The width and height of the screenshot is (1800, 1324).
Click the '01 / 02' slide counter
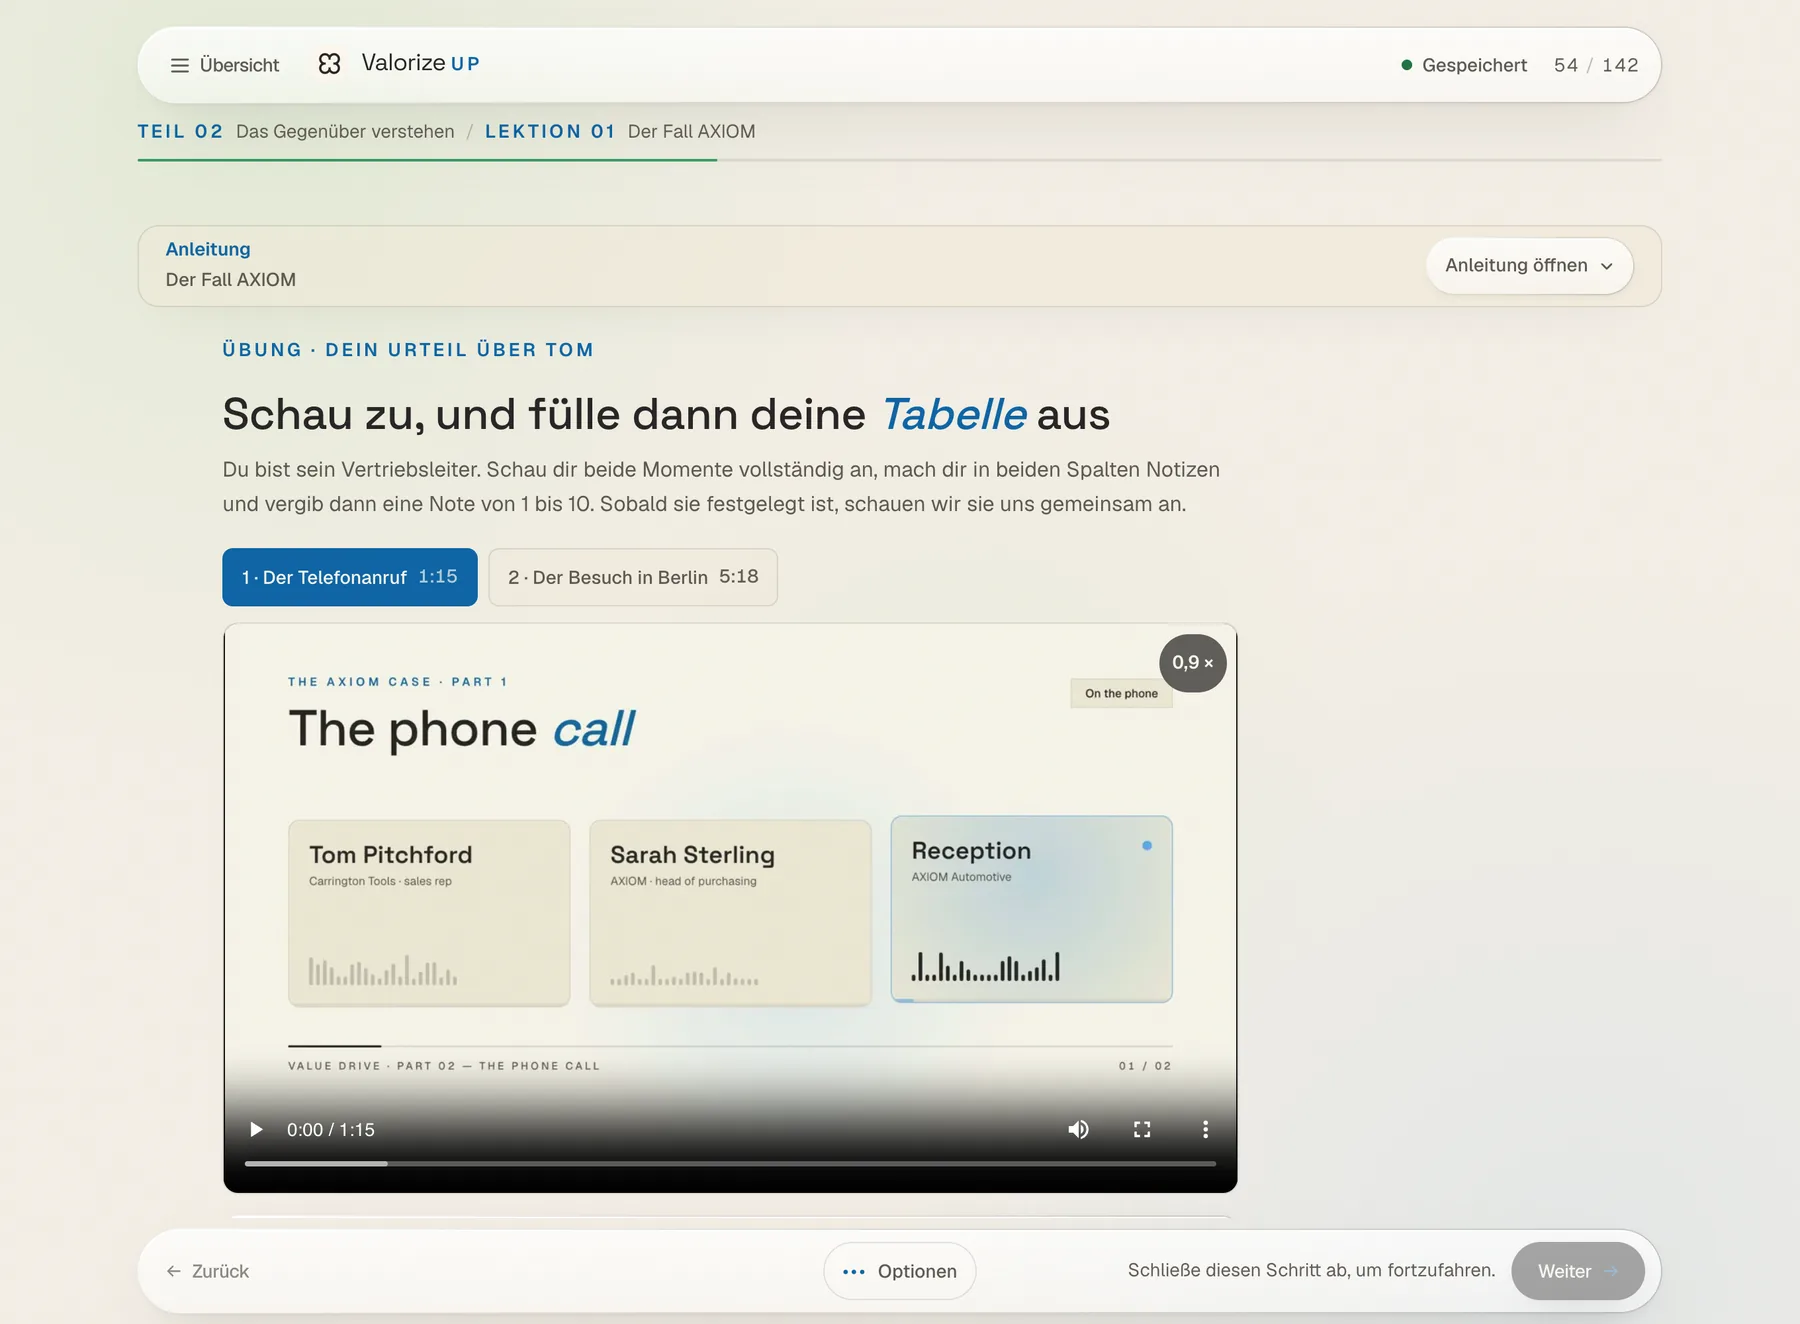(1145, 1066)
